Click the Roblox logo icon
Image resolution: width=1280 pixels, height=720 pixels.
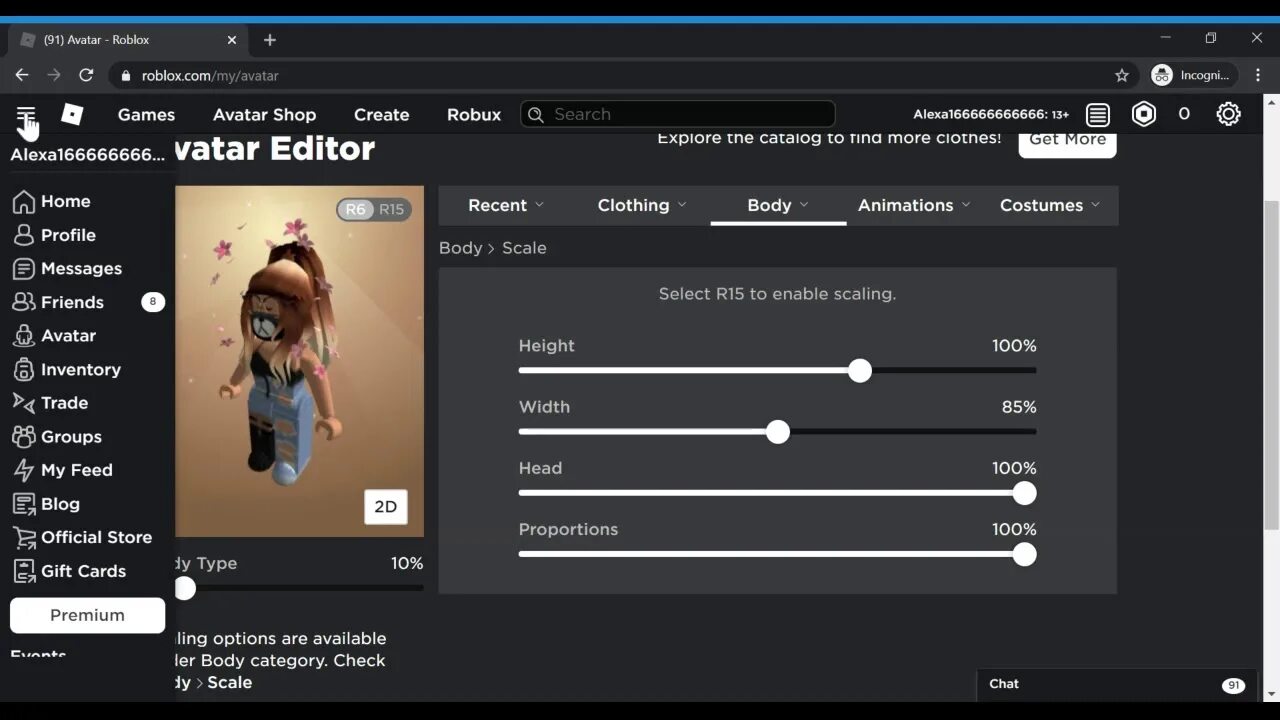click(x=72, y=114)
